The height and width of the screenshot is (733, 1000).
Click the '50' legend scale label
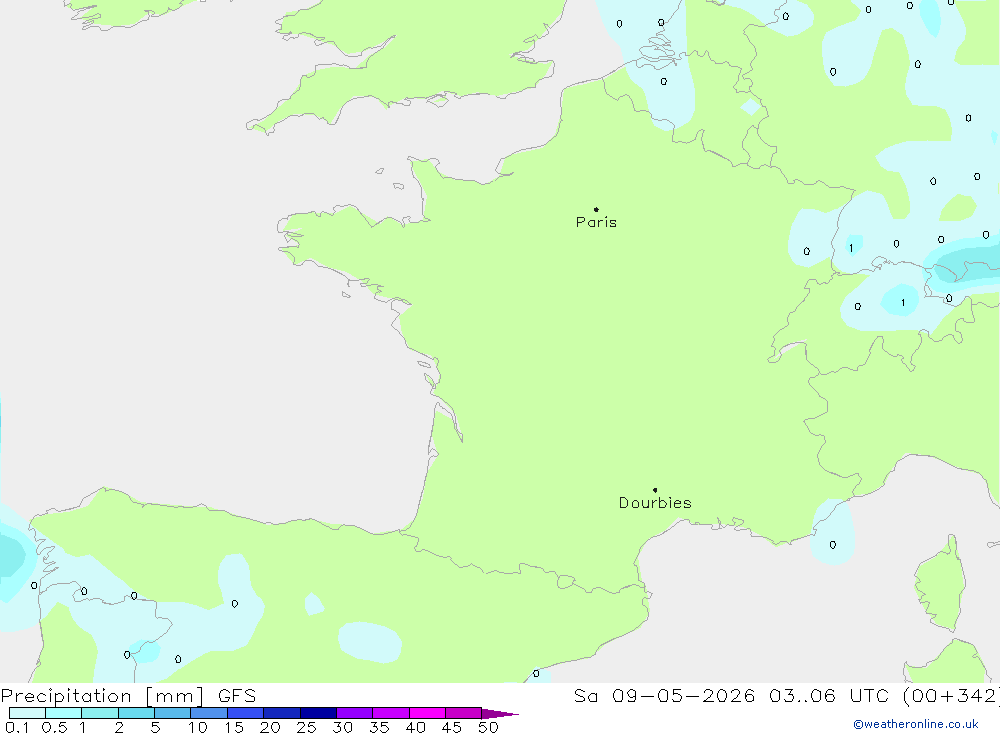(488, 727)
